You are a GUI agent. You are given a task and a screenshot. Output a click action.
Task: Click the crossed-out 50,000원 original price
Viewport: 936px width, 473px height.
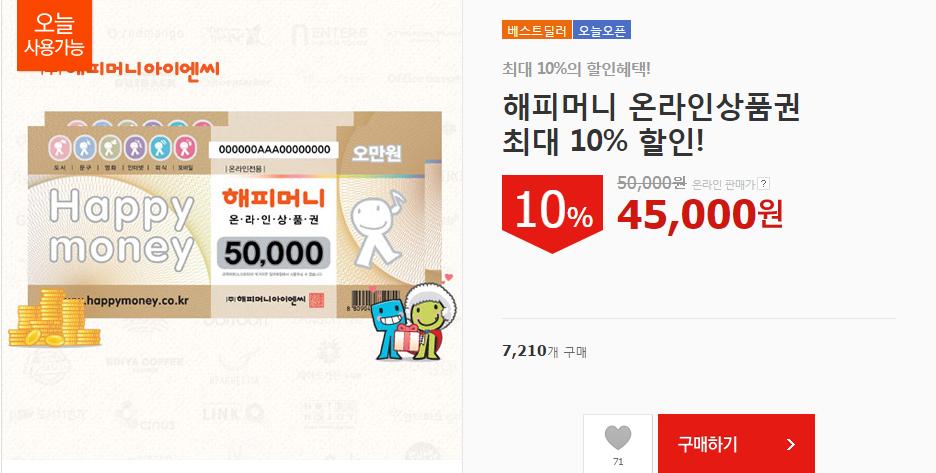click(x=651, y=183)
